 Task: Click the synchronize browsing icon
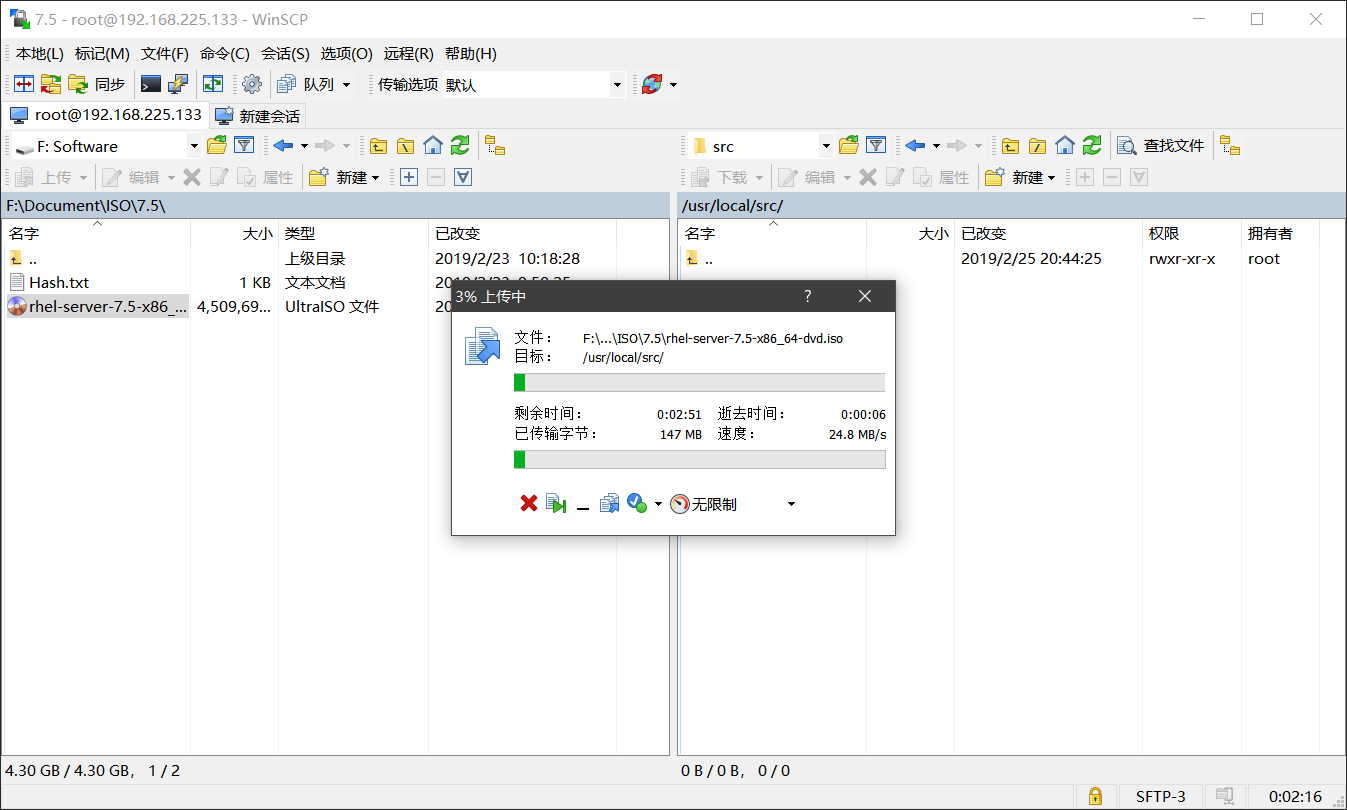pos(51,85)
